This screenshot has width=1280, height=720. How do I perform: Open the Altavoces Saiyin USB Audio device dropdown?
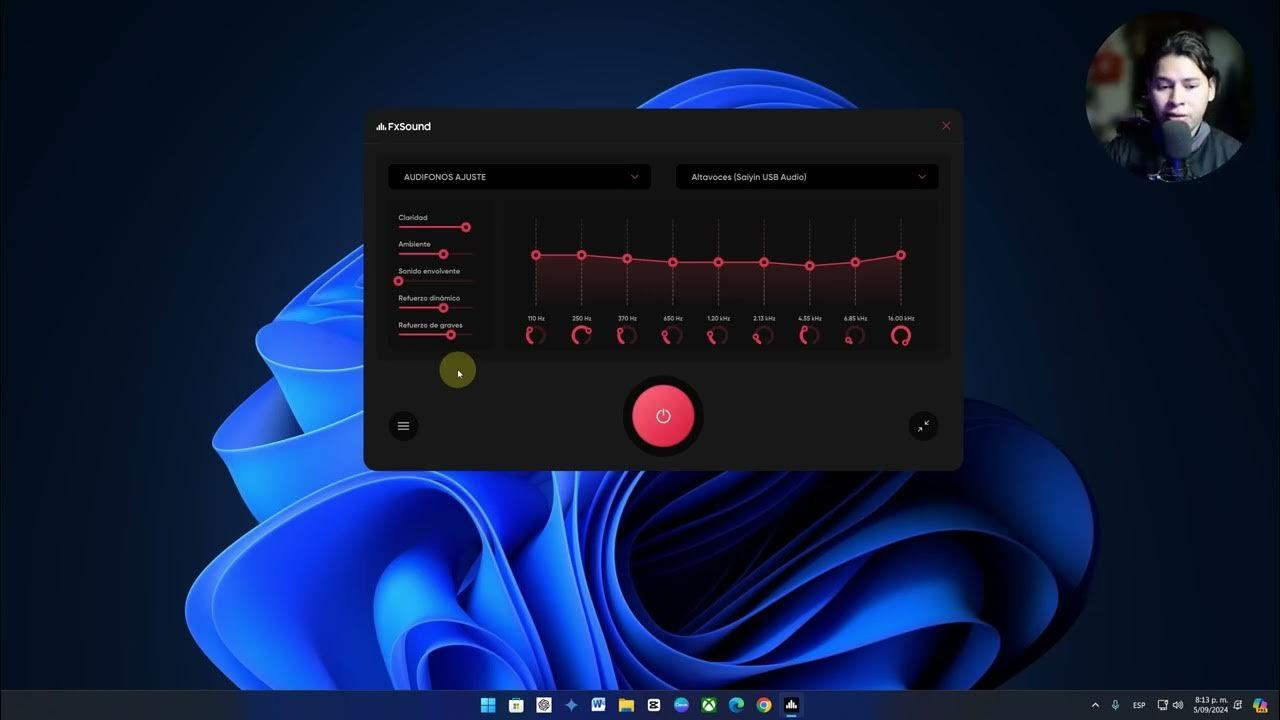(807, 177)
